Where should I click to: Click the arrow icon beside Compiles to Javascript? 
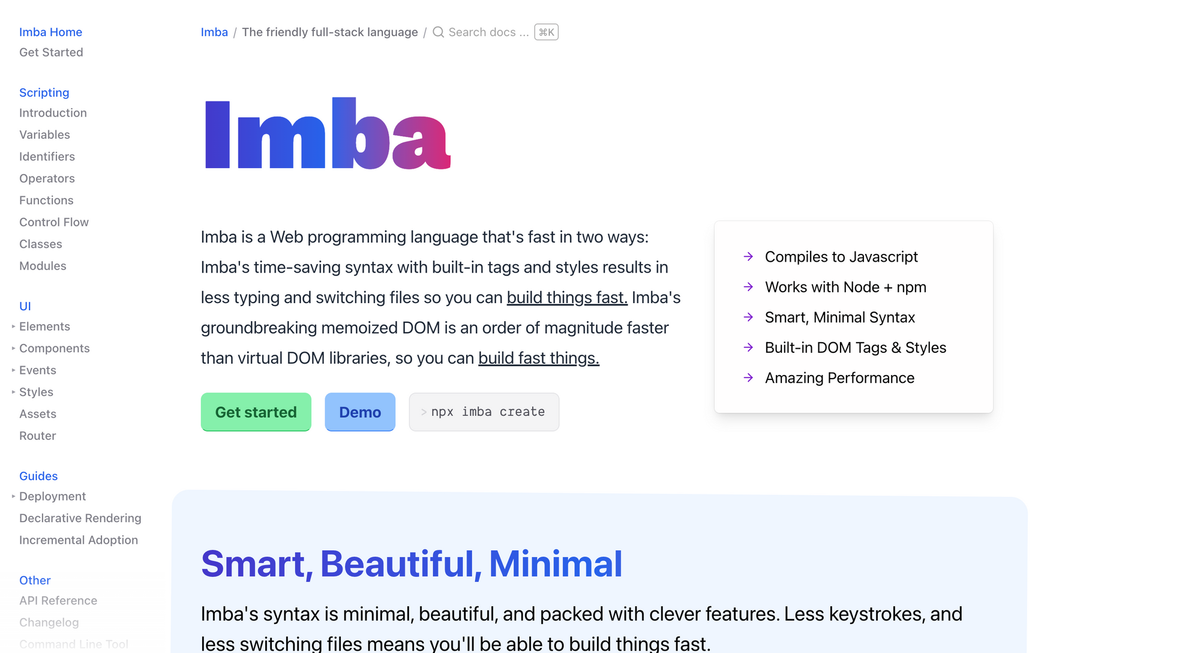pos(746,257)
